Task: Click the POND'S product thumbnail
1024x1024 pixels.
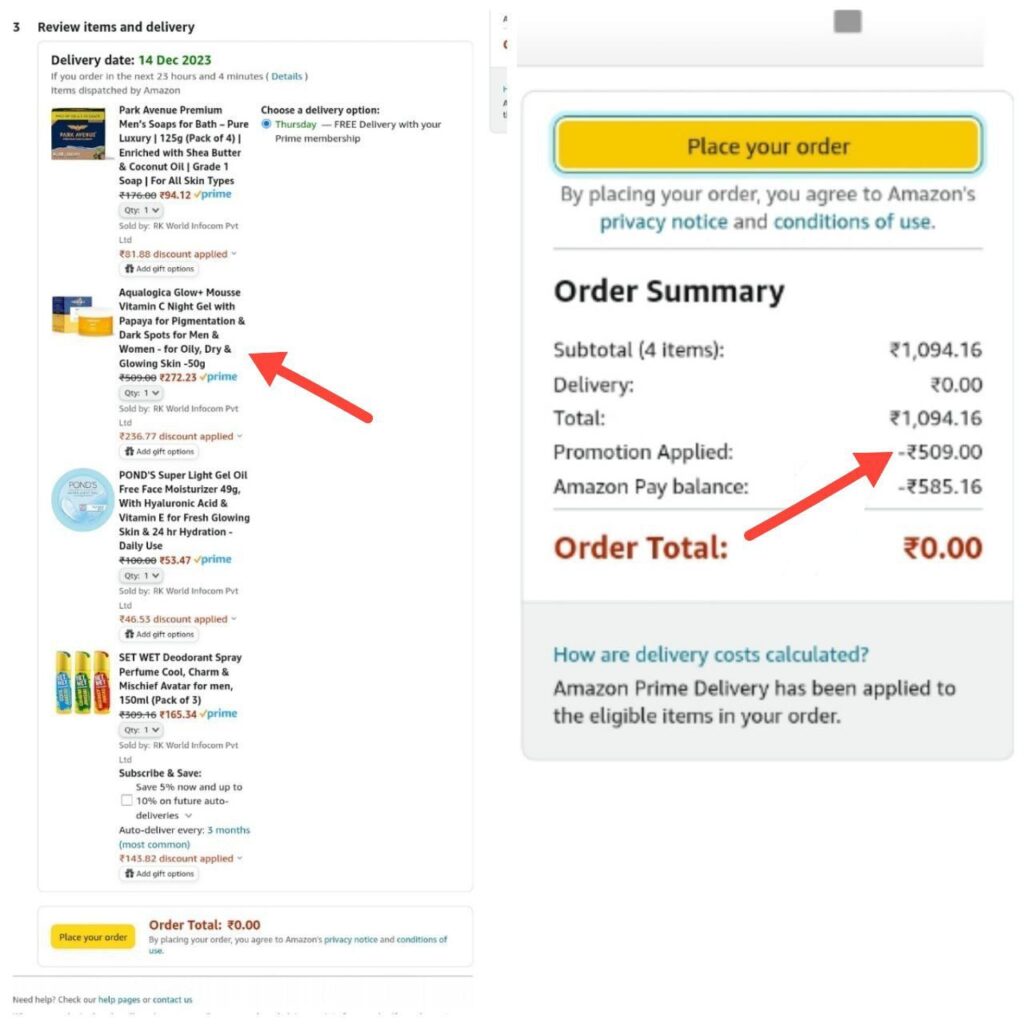Action: [82, 500]
